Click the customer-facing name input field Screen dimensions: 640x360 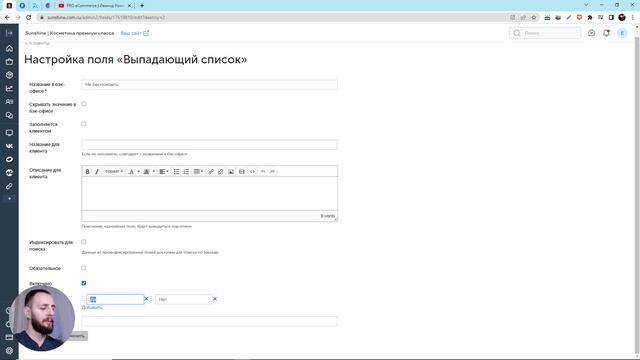click(x=209, y=144)
